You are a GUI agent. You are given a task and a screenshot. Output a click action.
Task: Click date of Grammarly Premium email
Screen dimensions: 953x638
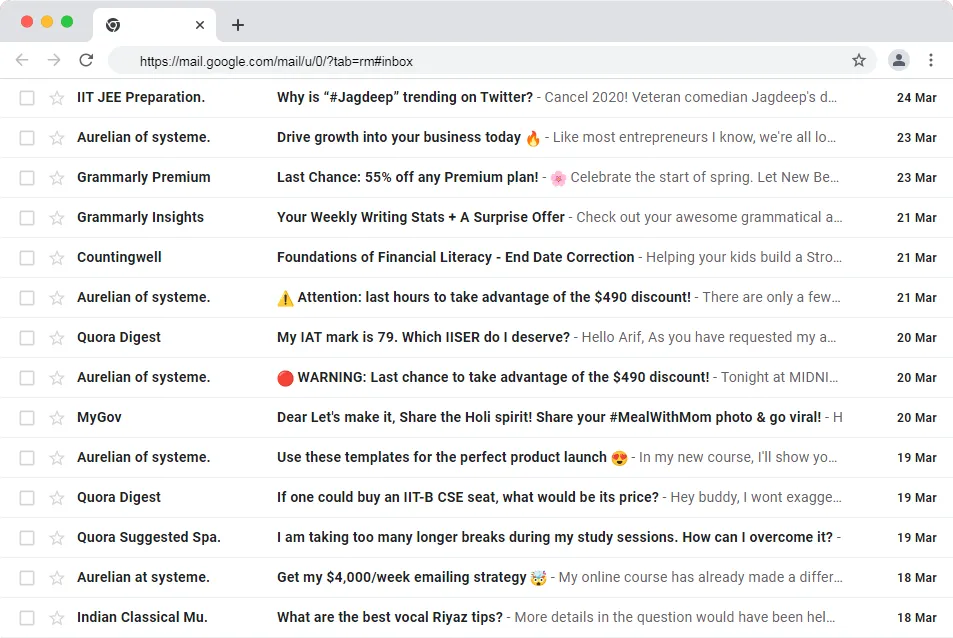(917, 178)
